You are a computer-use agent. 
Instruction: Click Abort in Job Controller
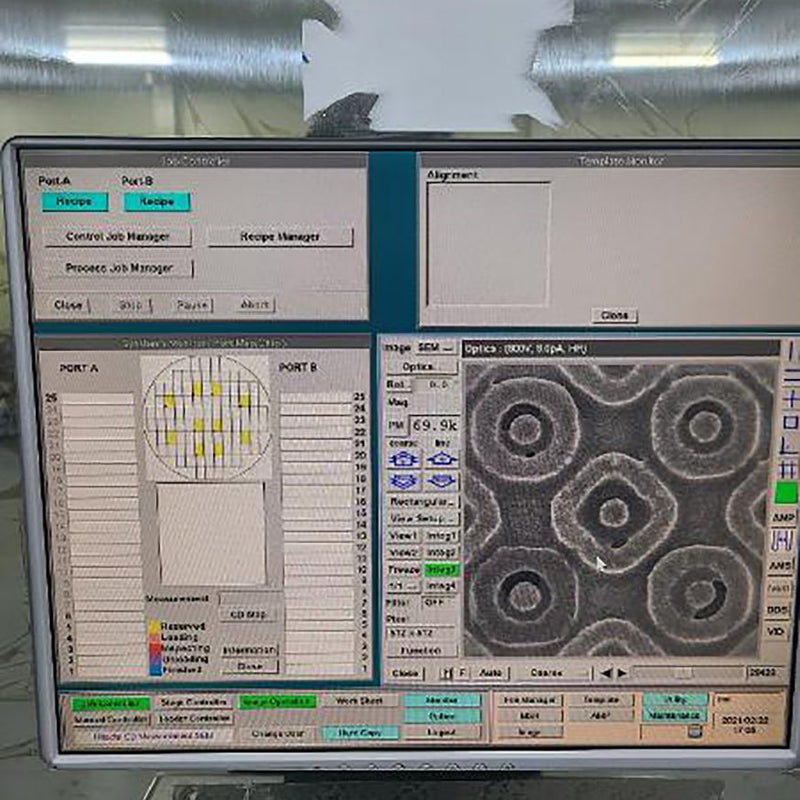coord(255,305)
